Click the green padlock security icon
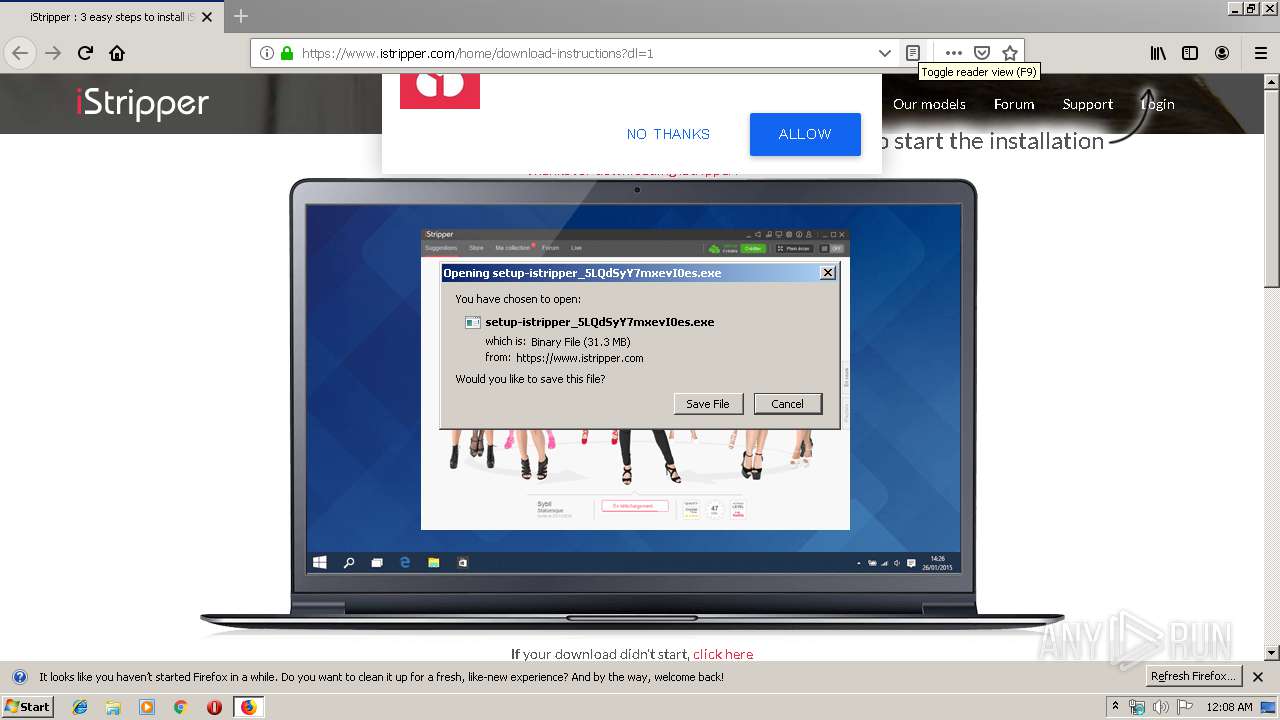 click(287, 53)
